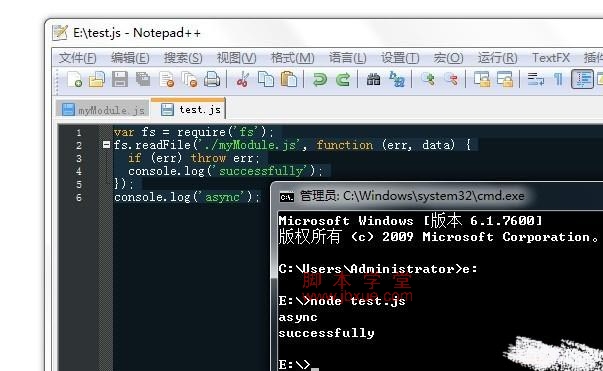Click 'successfully' output in cmd window
This screenshot has width=603, height=371.
click(x=326, y=333)
